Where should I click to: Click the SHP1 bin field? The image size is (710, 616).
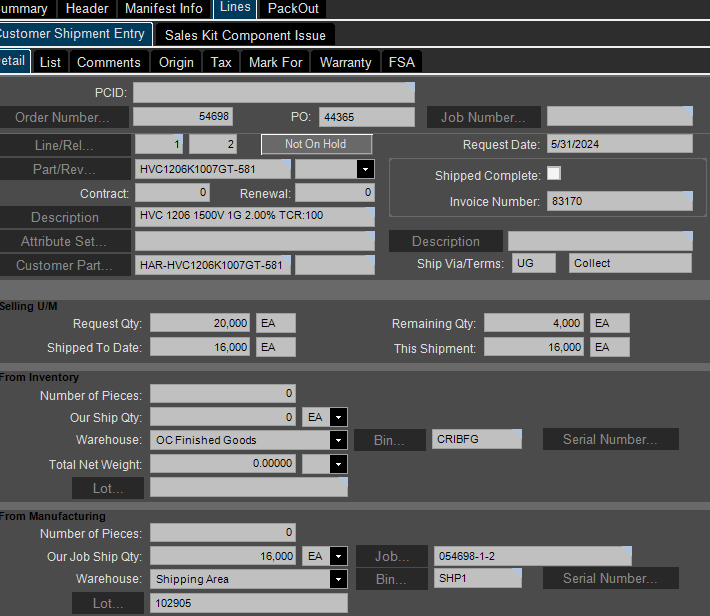tap(478, 578)
